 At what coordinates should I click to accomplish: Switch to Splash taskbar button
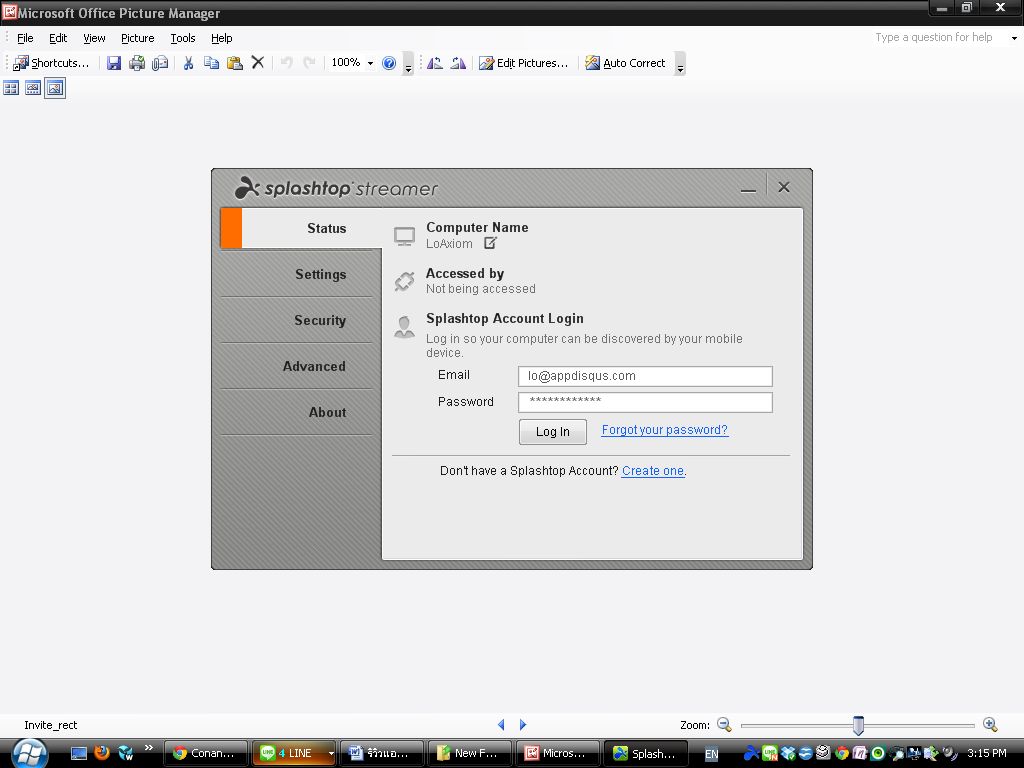(x=646, y=753)
